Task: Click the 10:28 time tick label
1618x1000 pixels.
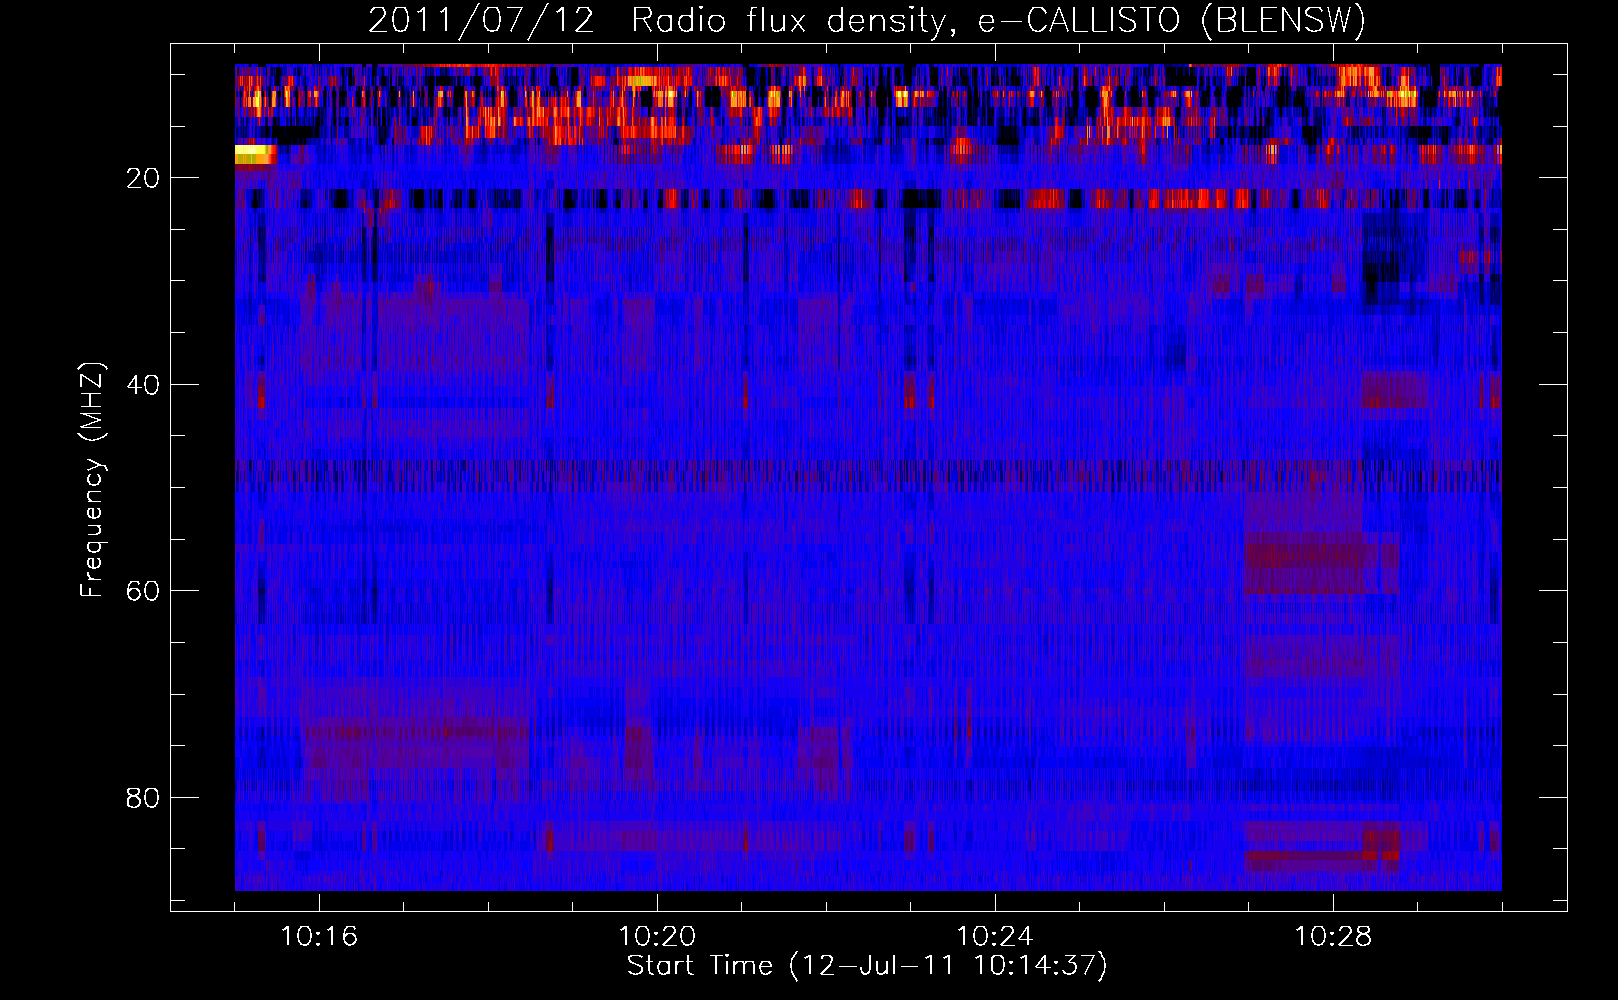Action: tap(1333, 937)
